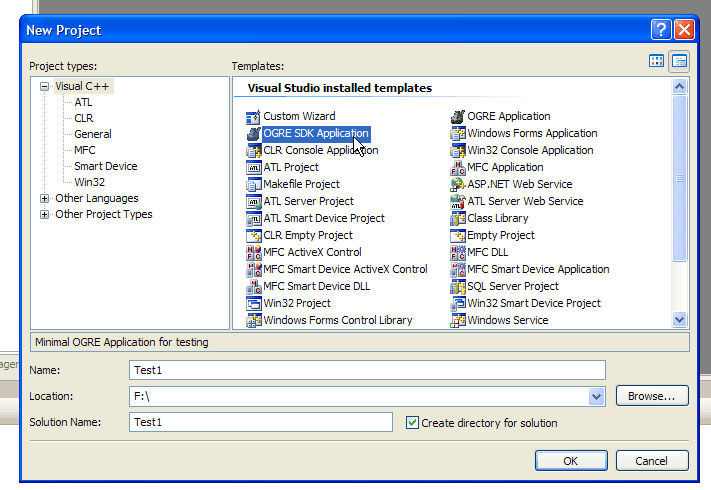This screenshot has height=490, width=711.
Task: Select the ASP.NET Web Service icon
Action: click(458, 184)
